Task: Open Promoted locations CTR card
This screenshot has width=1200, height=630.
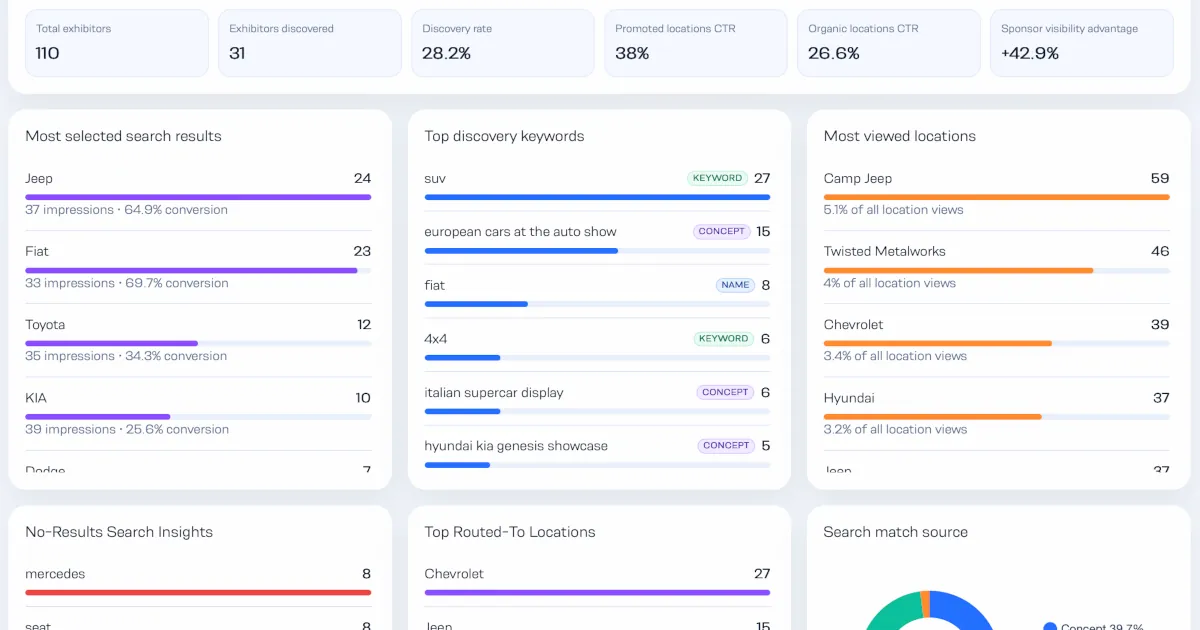Action: pos(695,43)
